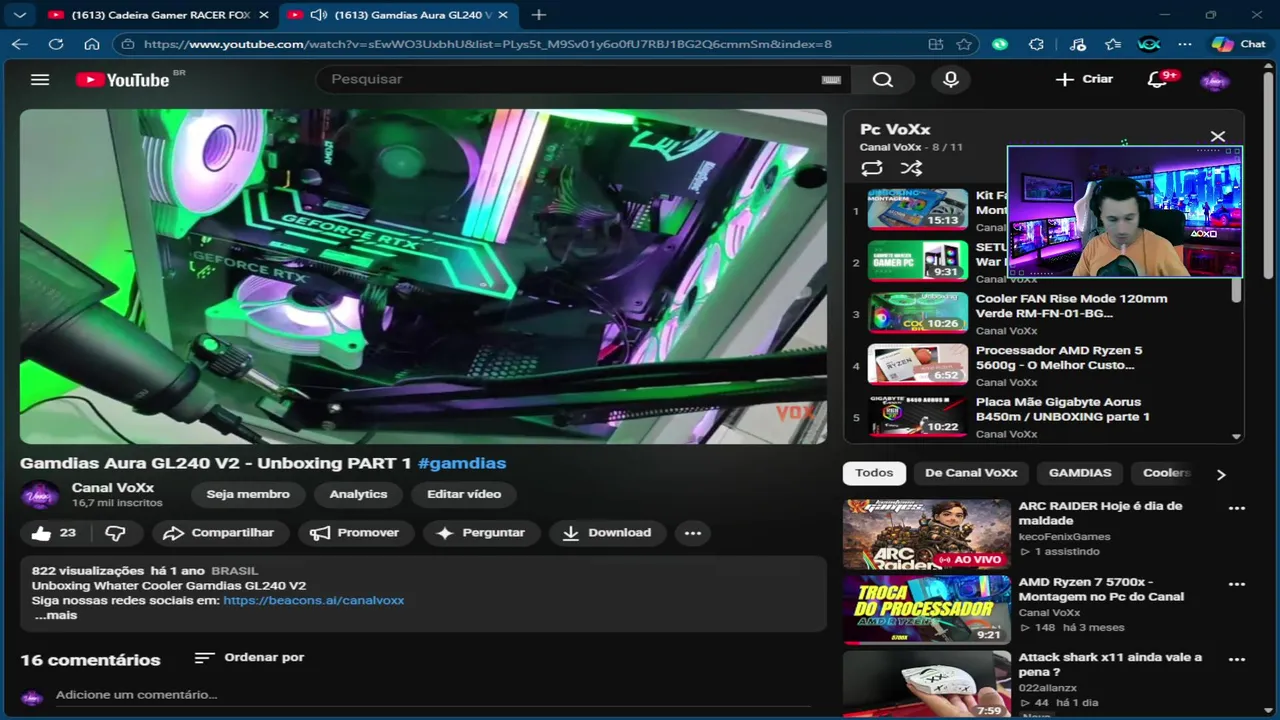The height and width of the screenshot is (720, 1280).
Task: Click the Download button
Action: pos(607,533)
